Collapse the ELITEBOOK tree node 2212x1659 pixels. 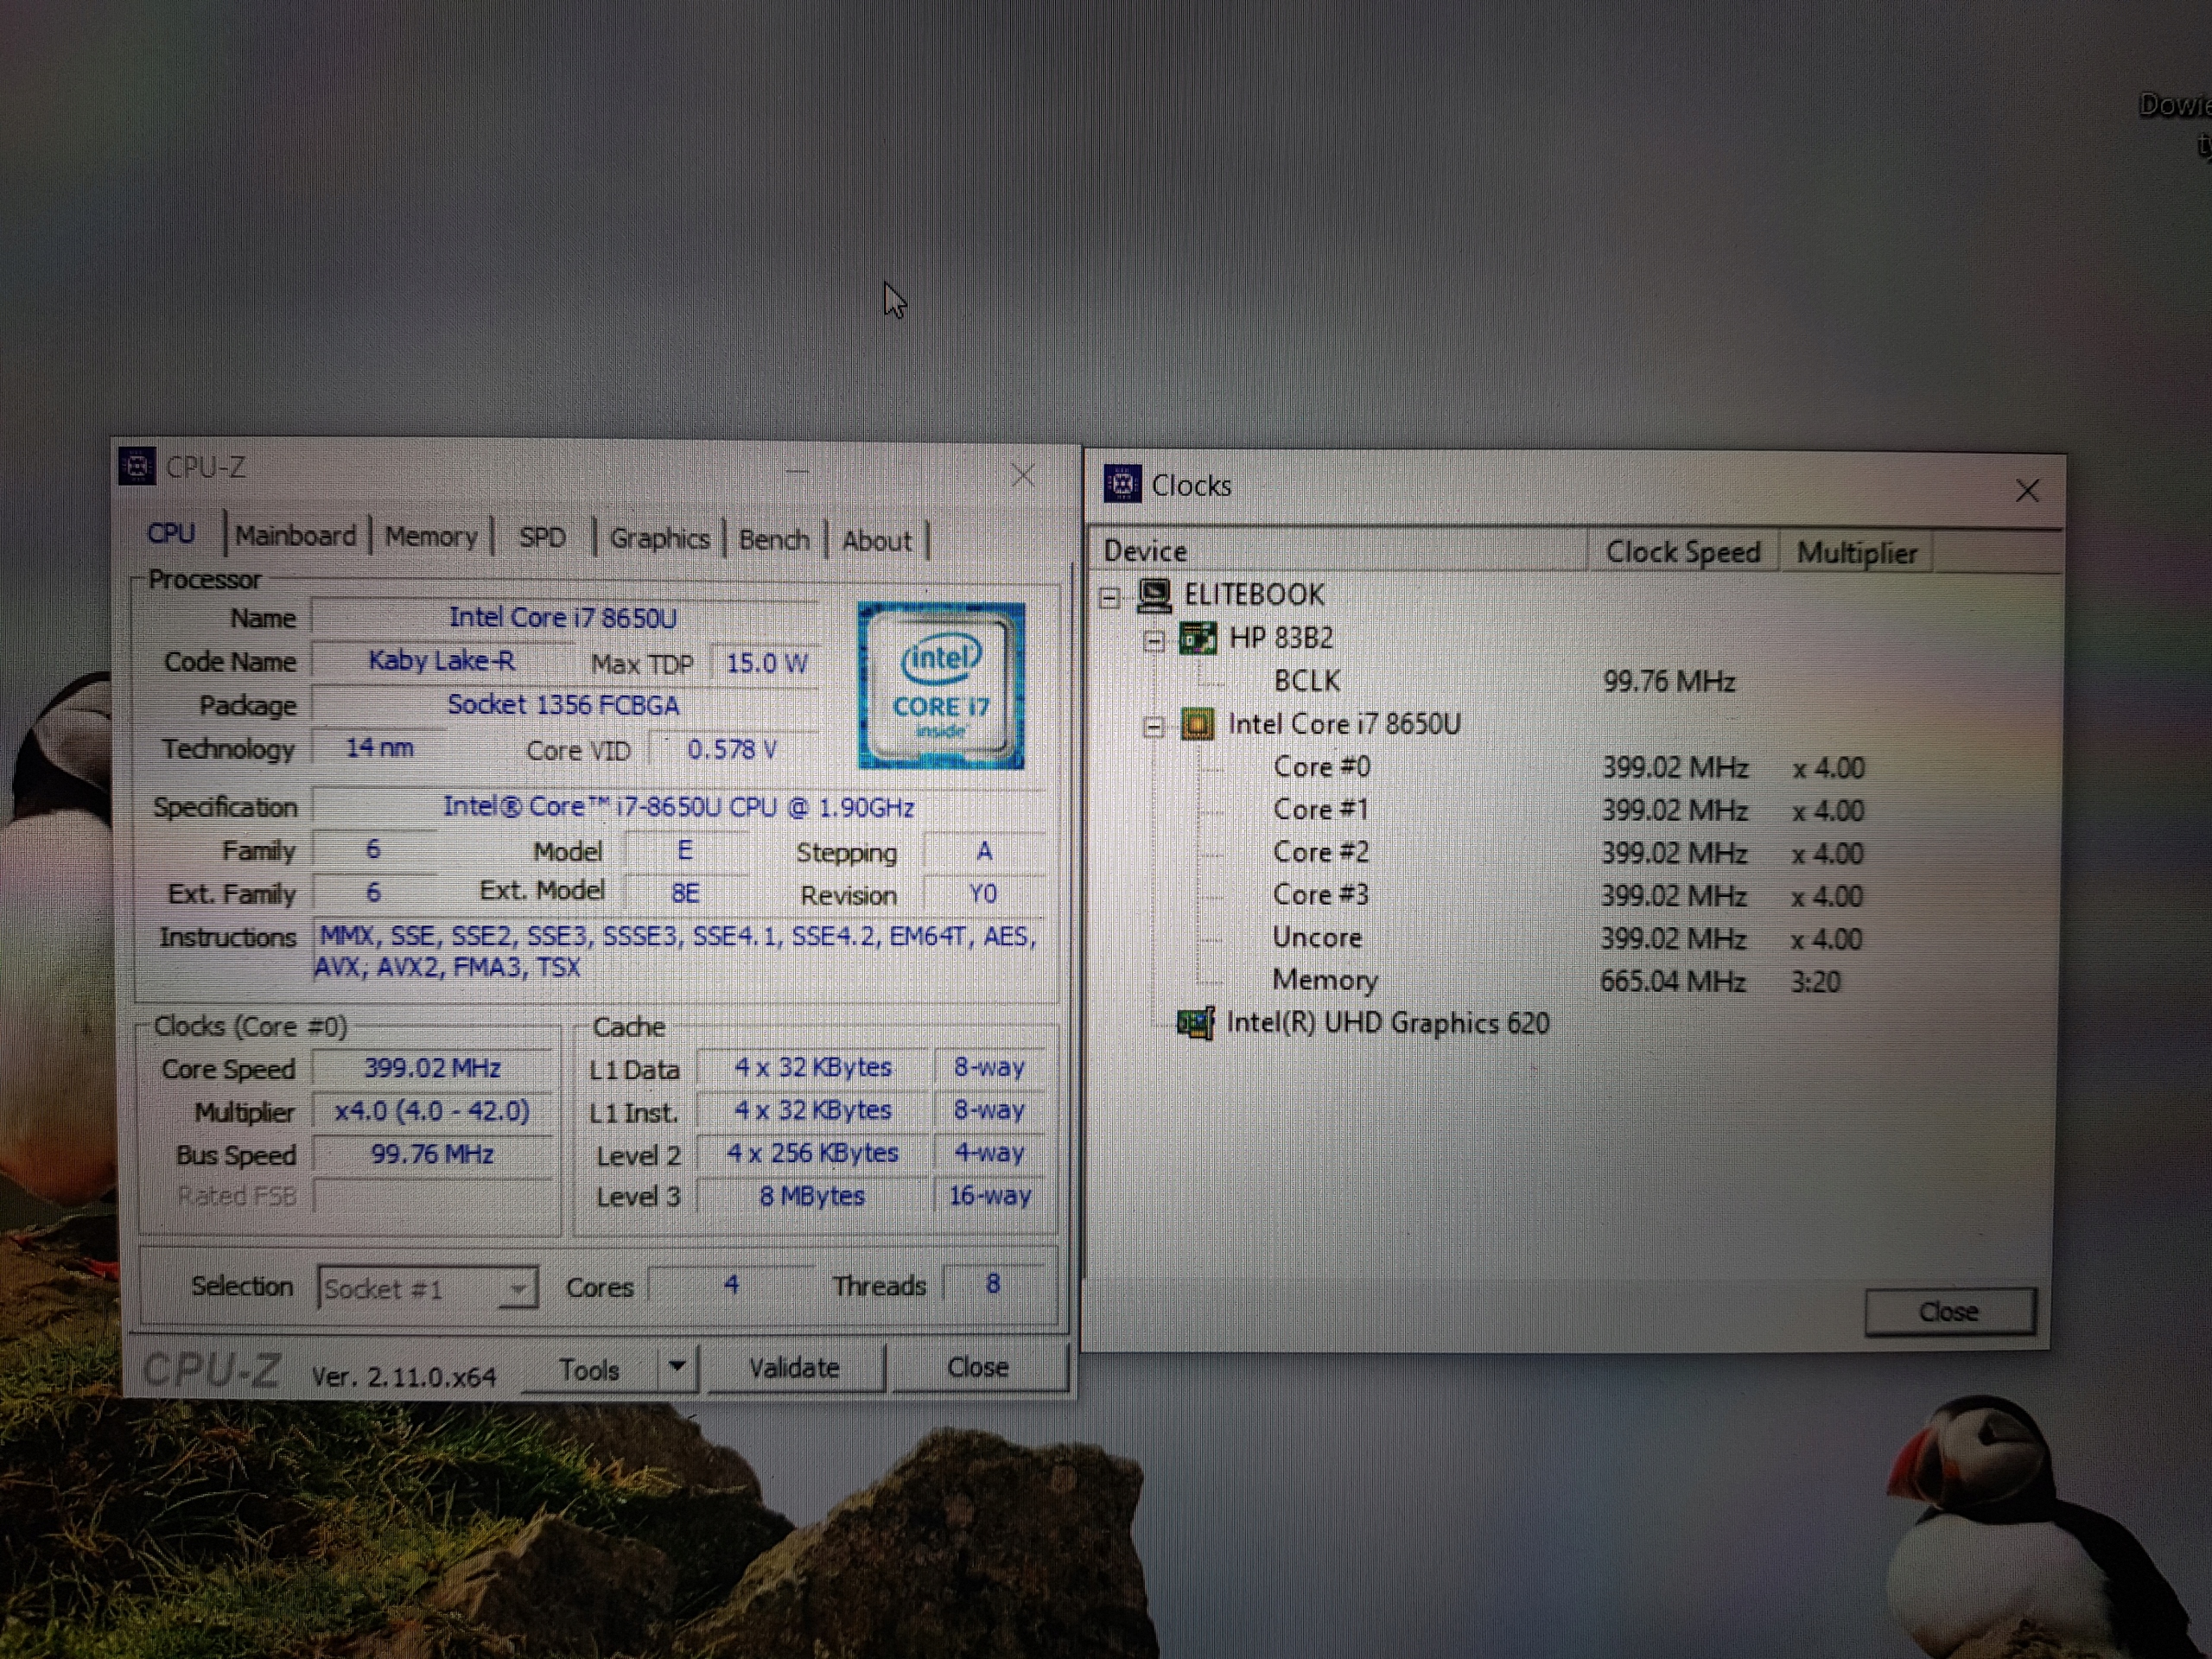(1109, 598)
